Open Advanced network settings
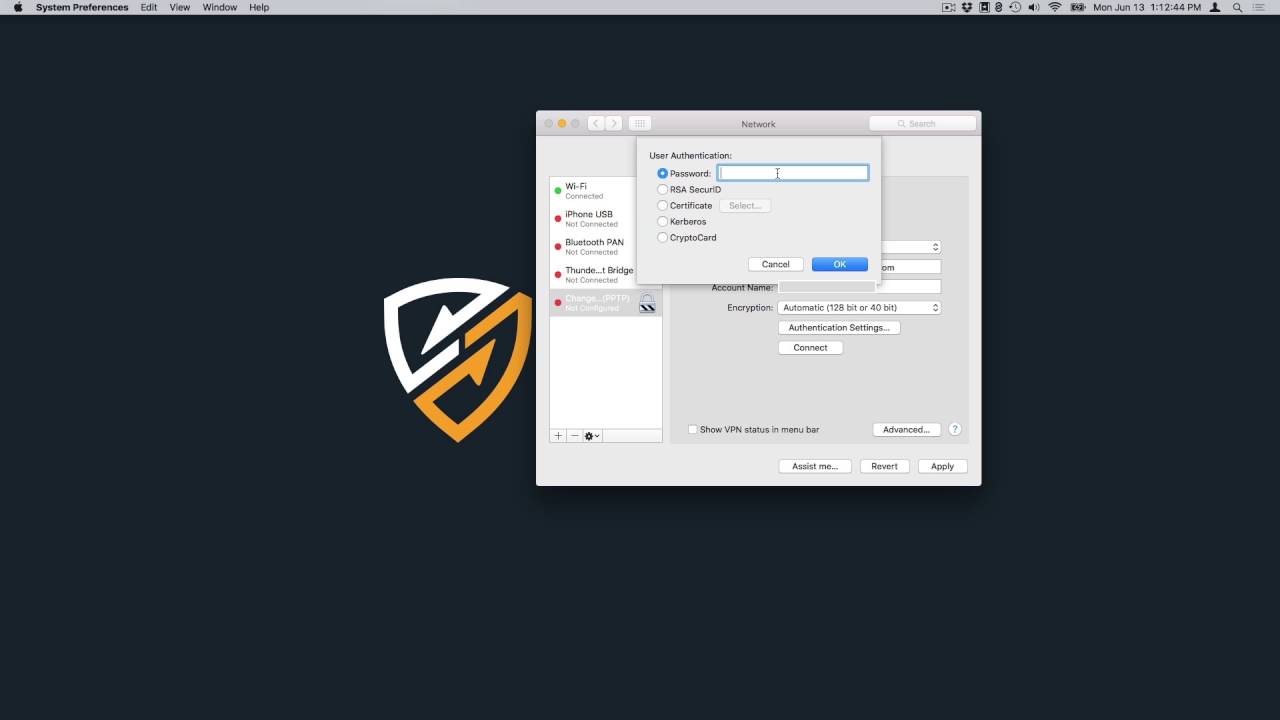1280x720 pixels. click(x=907, y=429)
